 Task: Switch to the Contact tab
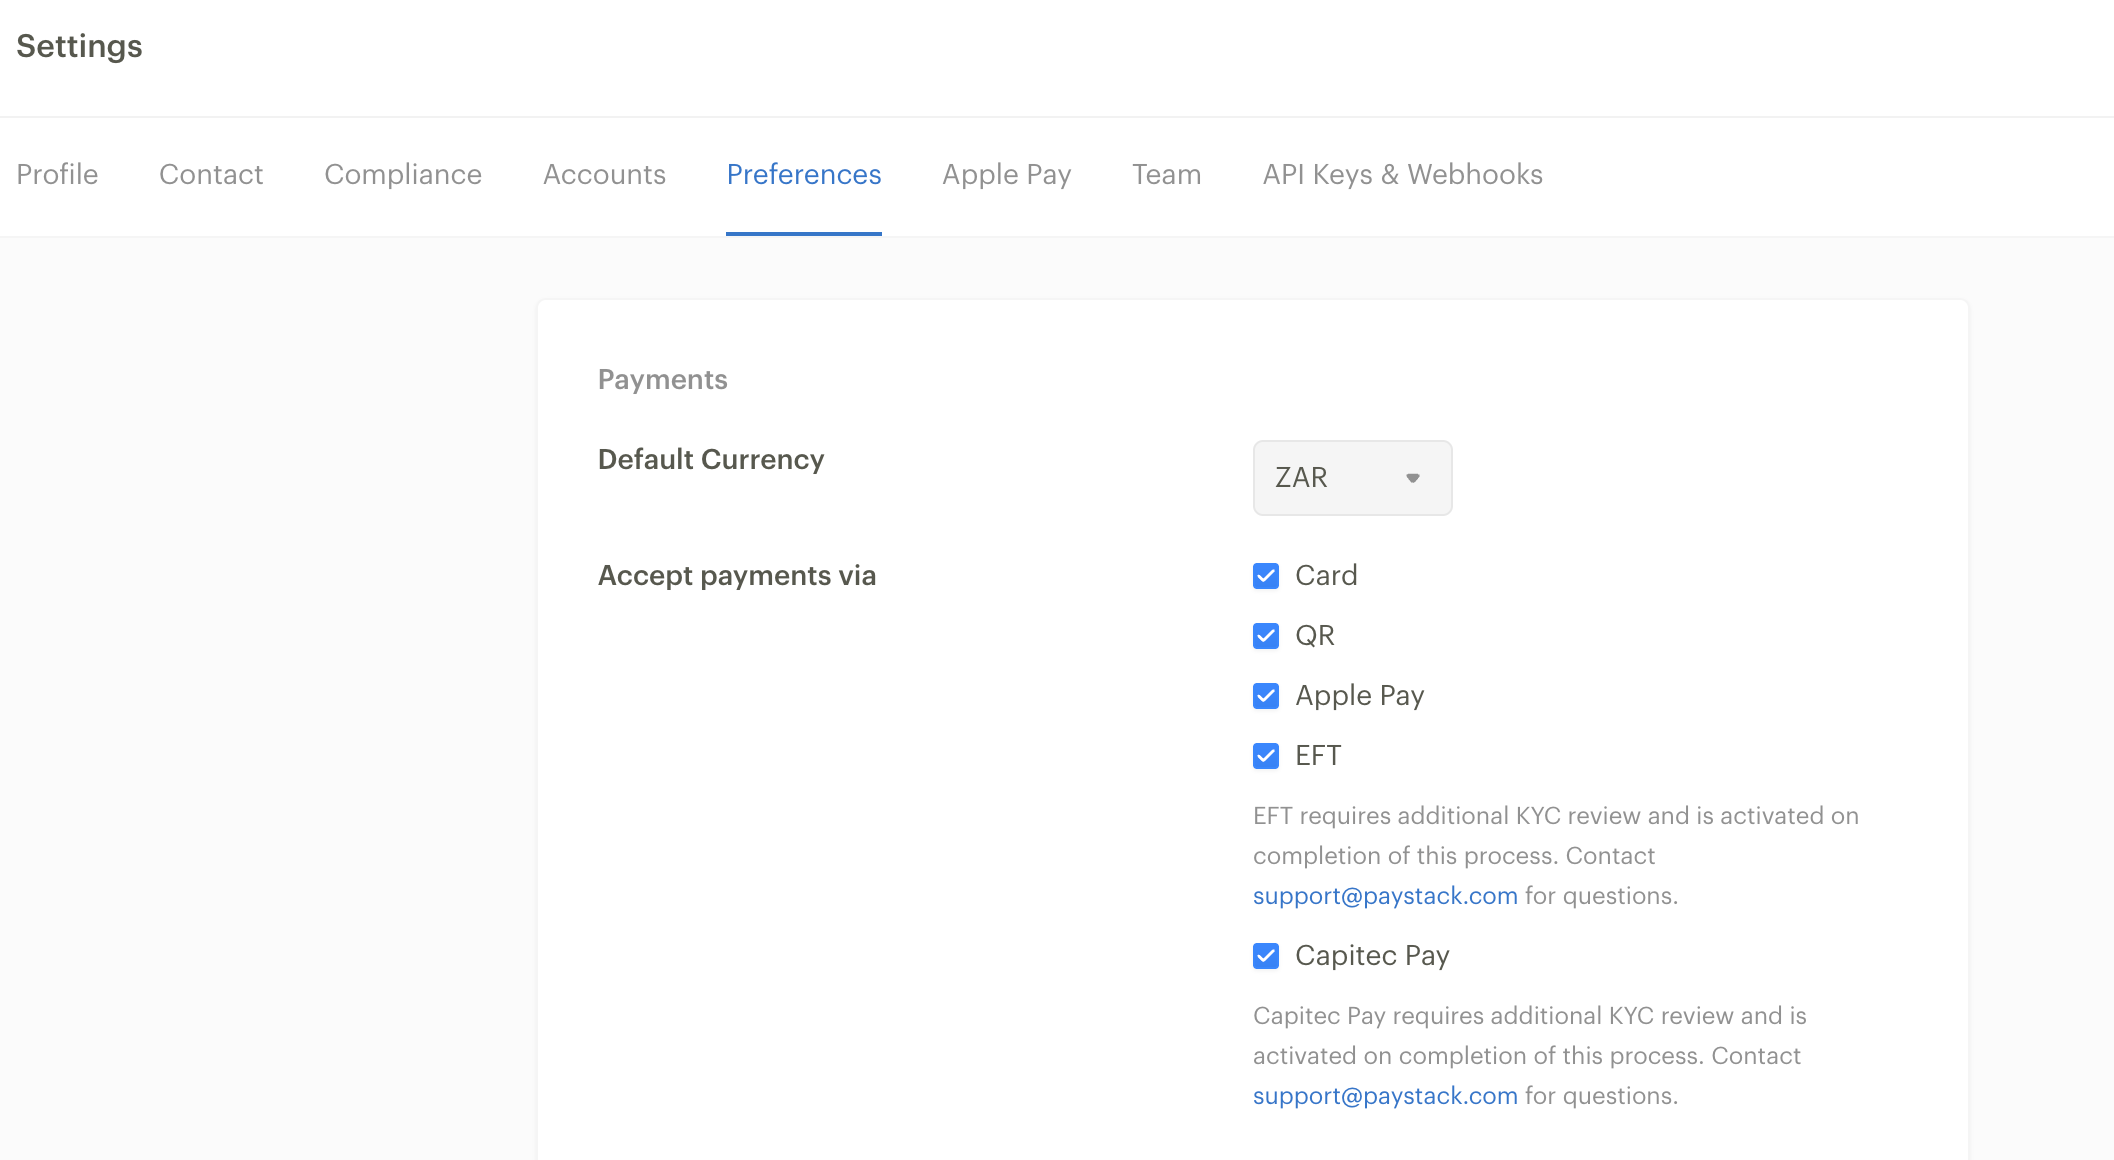pyautogui.click(x=211, y=174)
